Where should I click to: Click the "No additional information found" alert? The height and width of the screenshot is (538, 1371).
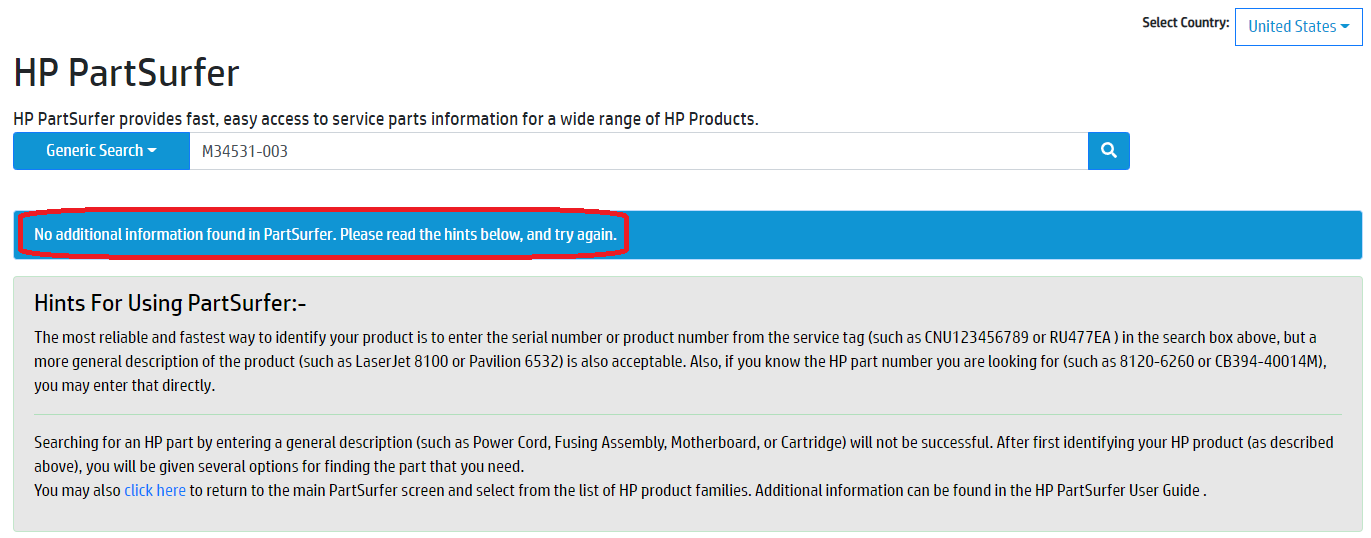[x=325, y=235]
